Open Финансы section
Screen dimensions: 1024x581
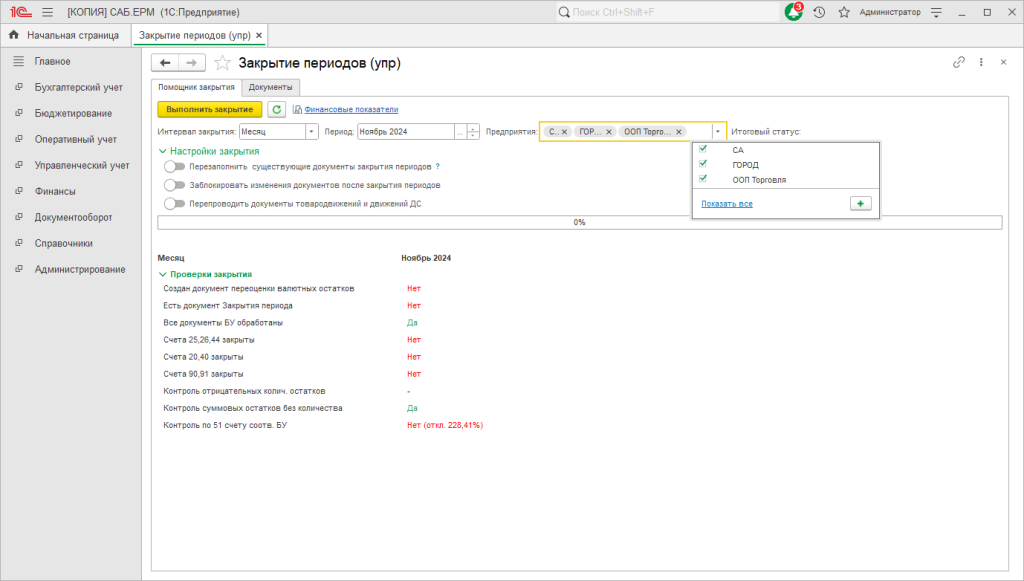coord(55,191)
